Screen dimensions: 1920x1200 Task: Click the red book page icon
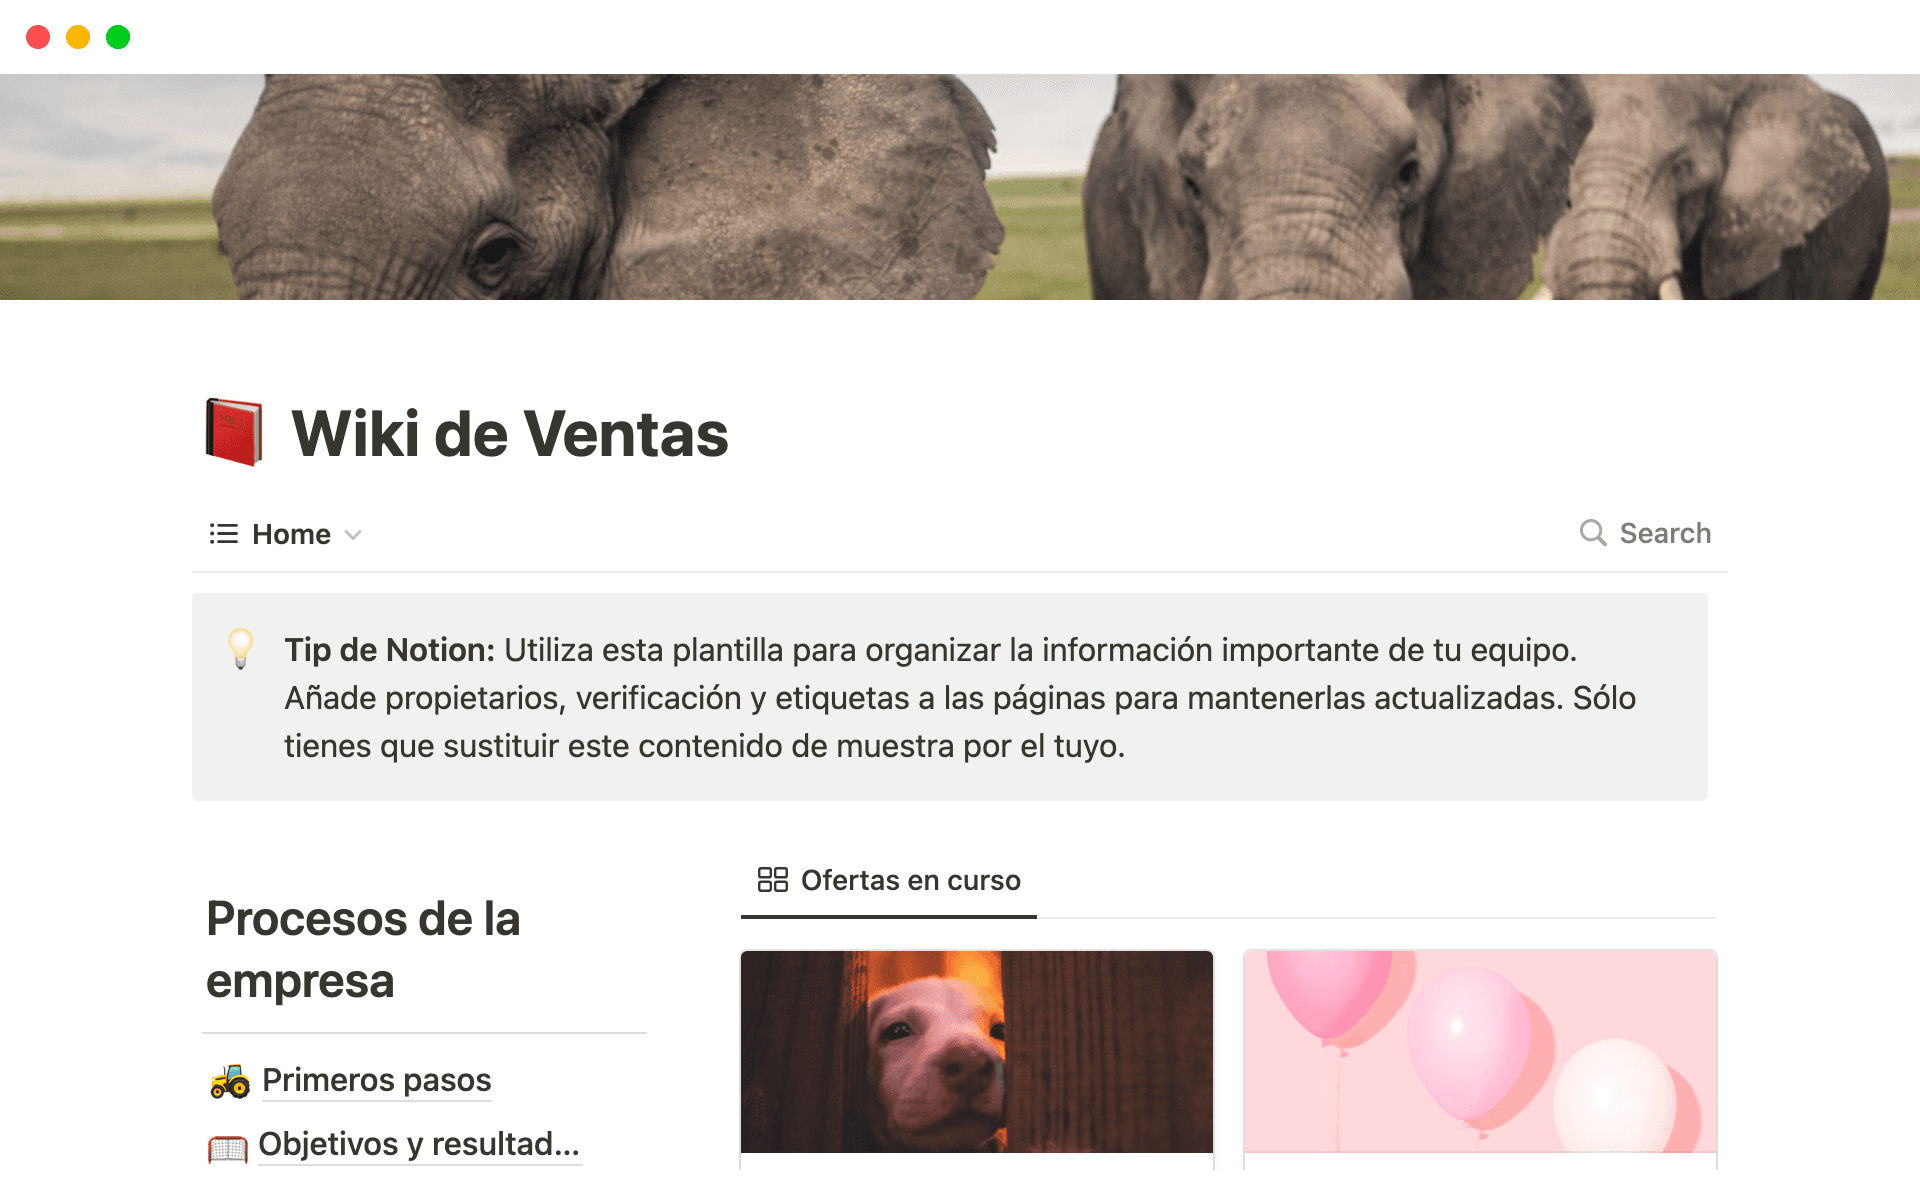234,432
